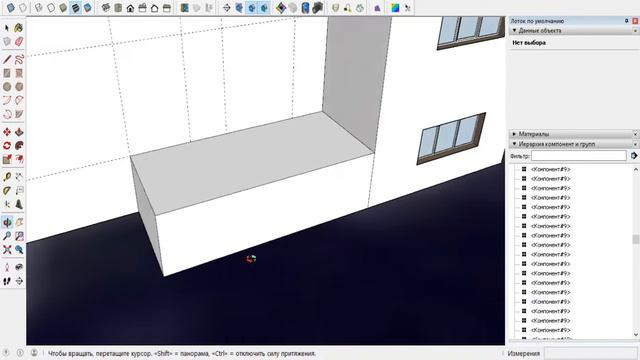Select the Eraser tool
The height and width of the screenshot is (360, 640).
[x=19, y=42]
